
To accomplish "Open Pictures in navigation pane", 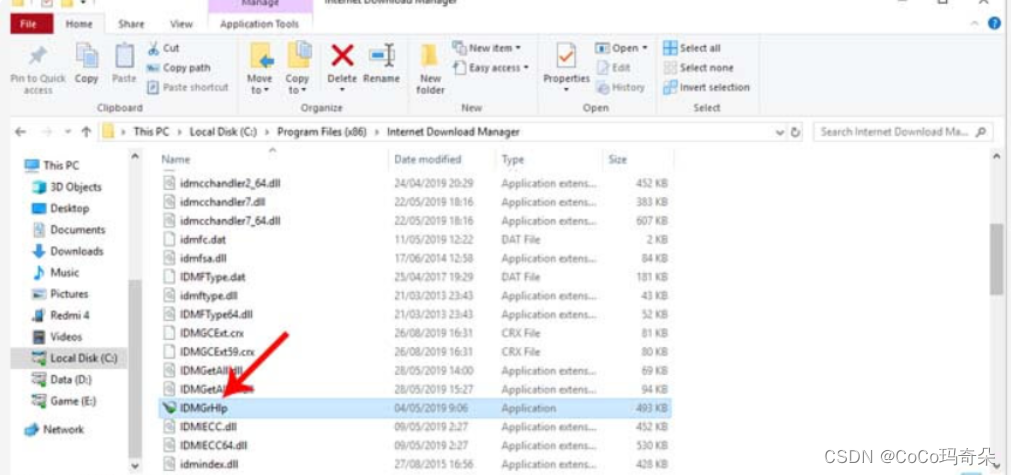I will [61, 294].
